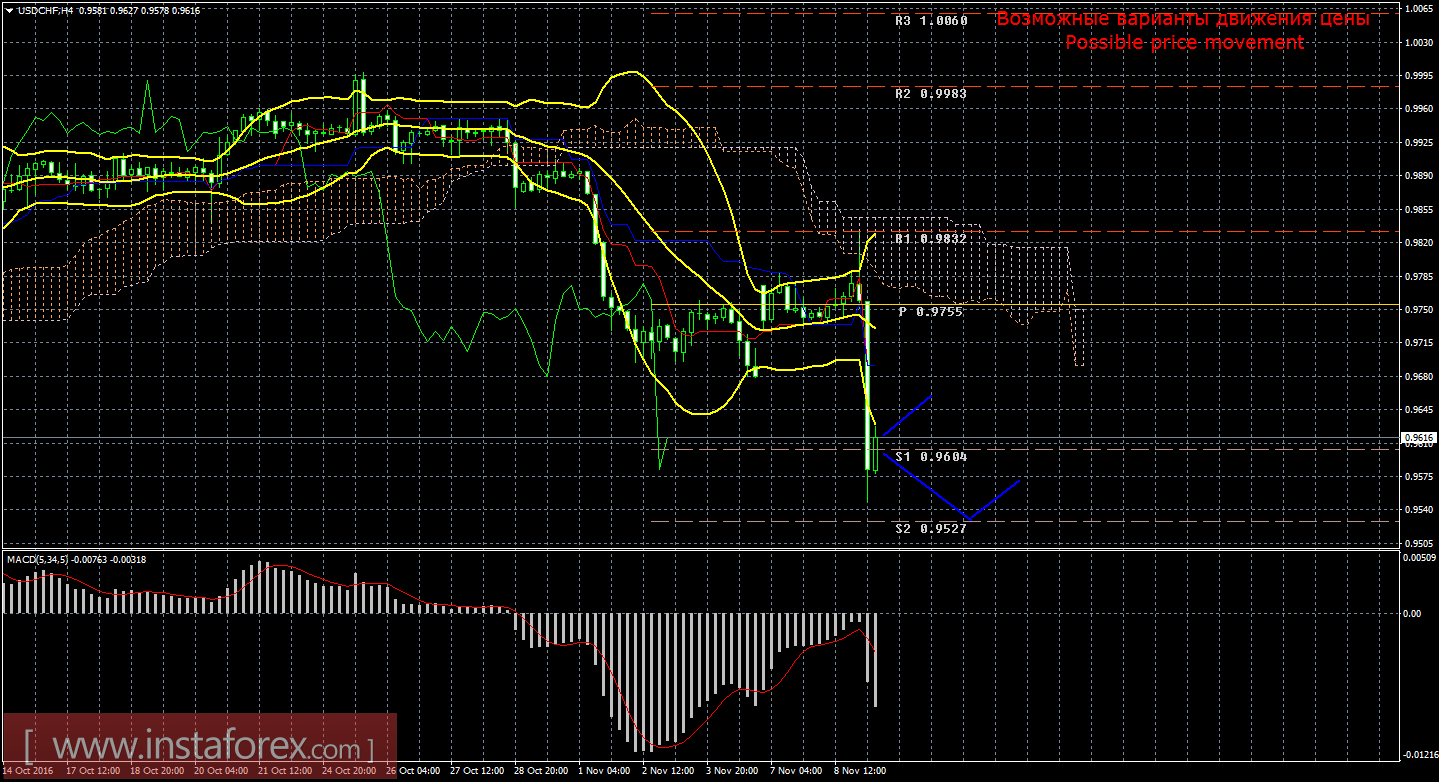
Task: Select the P 0.9755 pivot point label
Action: (930, 312)
